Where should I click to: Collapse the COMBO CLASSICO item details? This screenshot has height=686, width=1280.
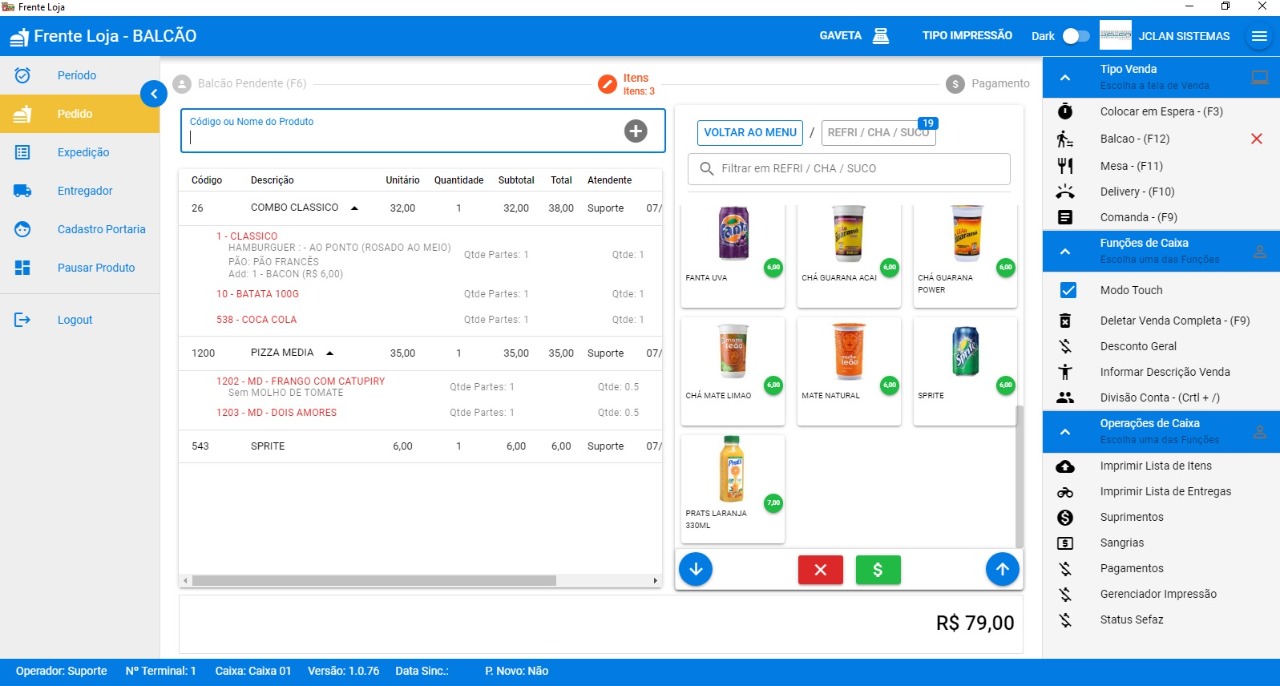(x=354, y=208)
